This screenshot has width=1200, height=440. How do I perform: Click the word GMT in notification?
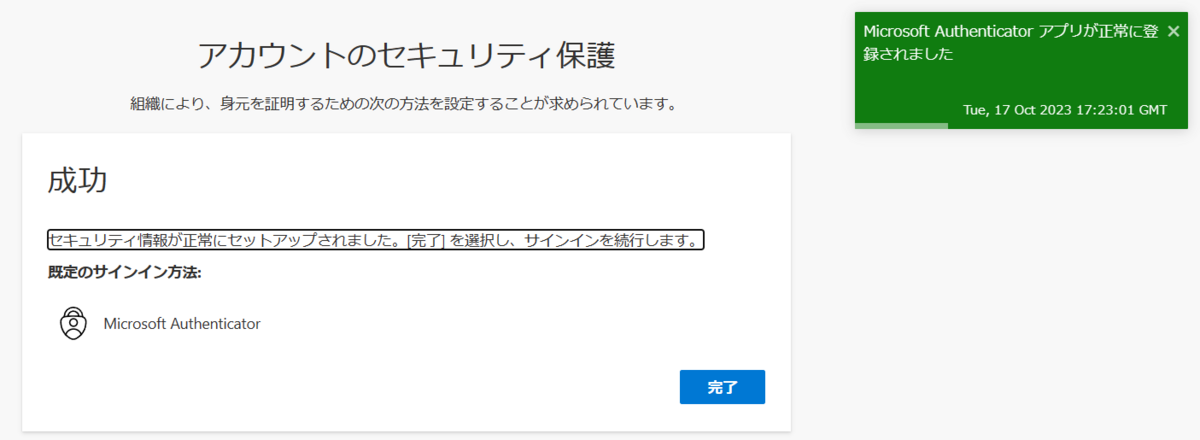tap(1151, 110)
